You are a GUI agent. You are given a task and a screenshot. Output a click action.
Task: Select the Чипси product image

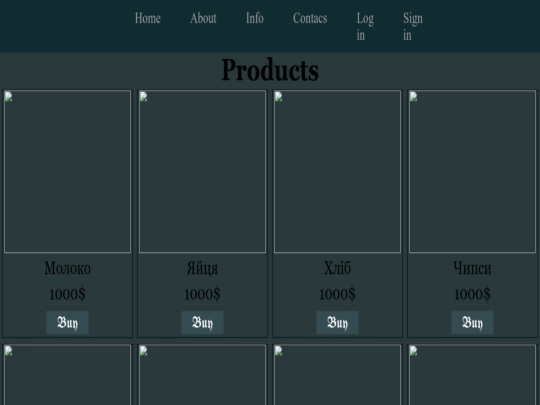coord(472,172)
